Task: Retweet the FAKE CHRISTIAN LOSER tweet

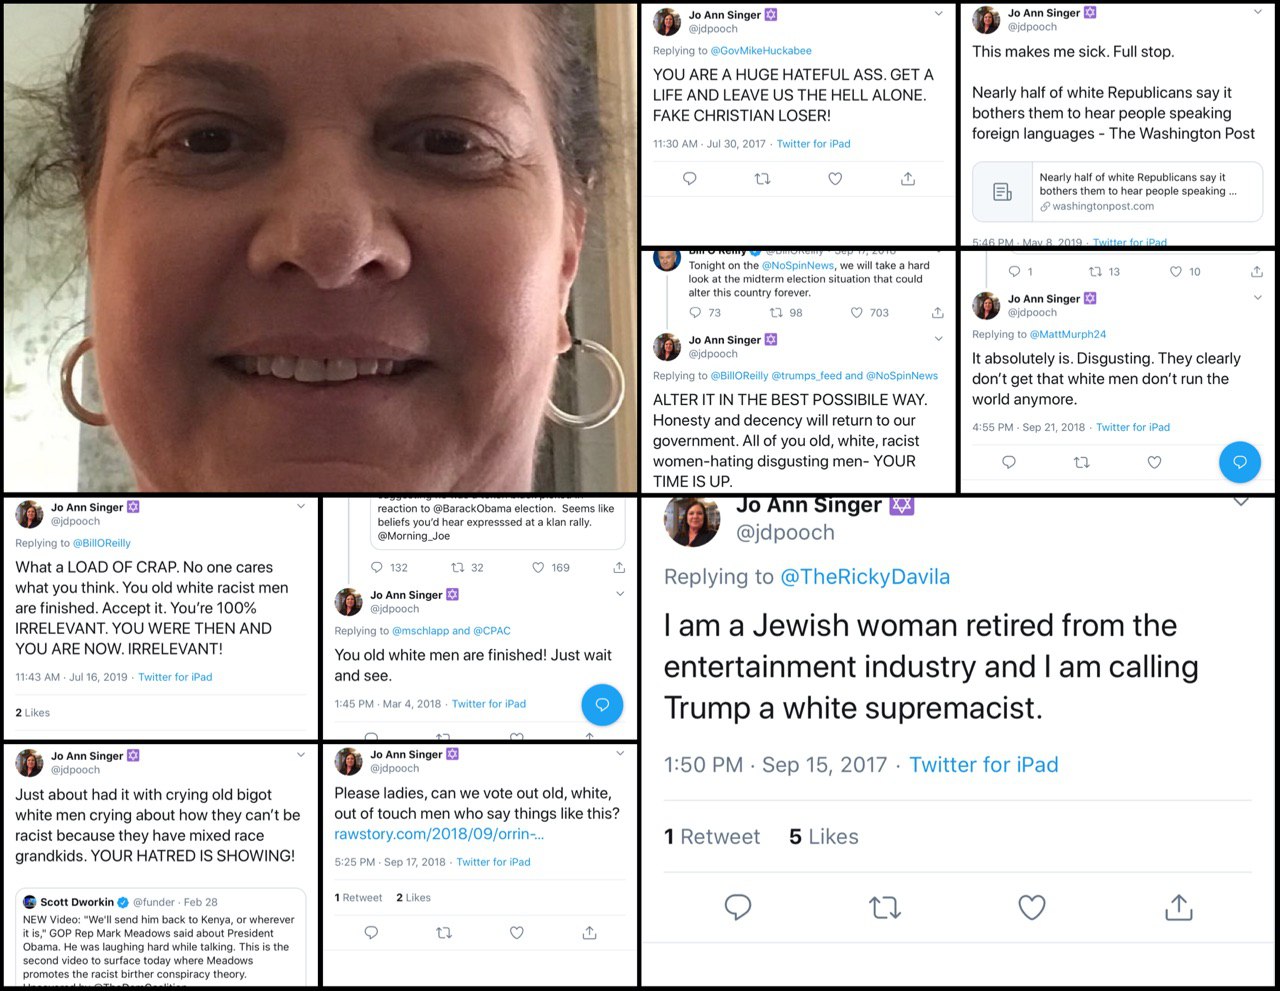Action: pyautogui.click(x=762, y=179)
